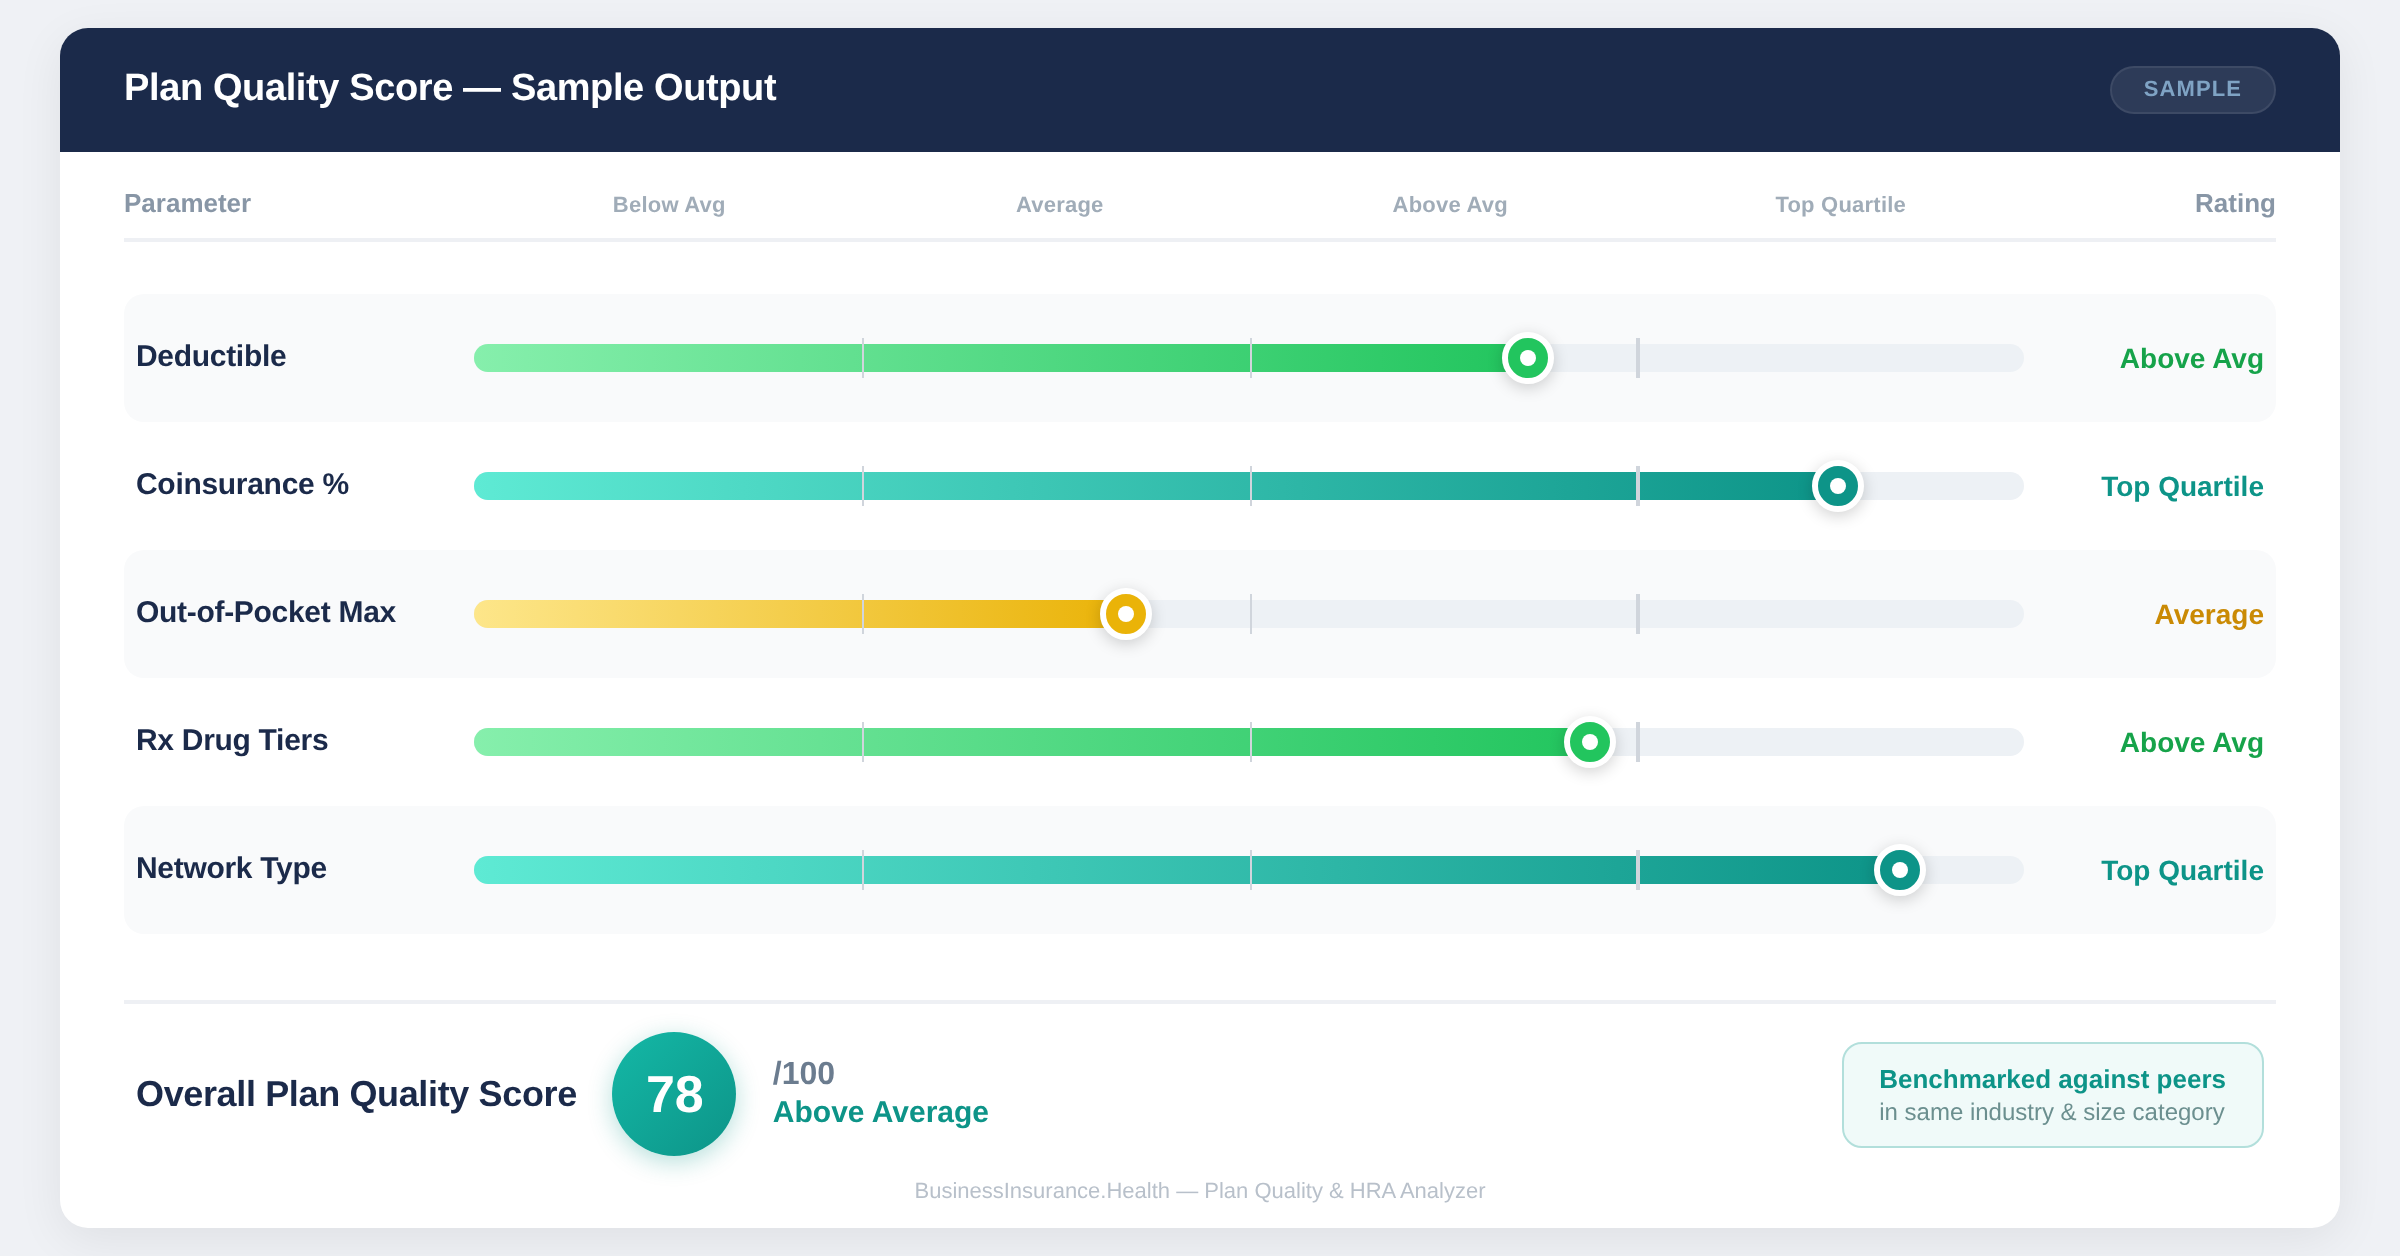Screen dimensions: 2400x1256
Task: Click the Parameter column header
Action: tap(187, 204)
